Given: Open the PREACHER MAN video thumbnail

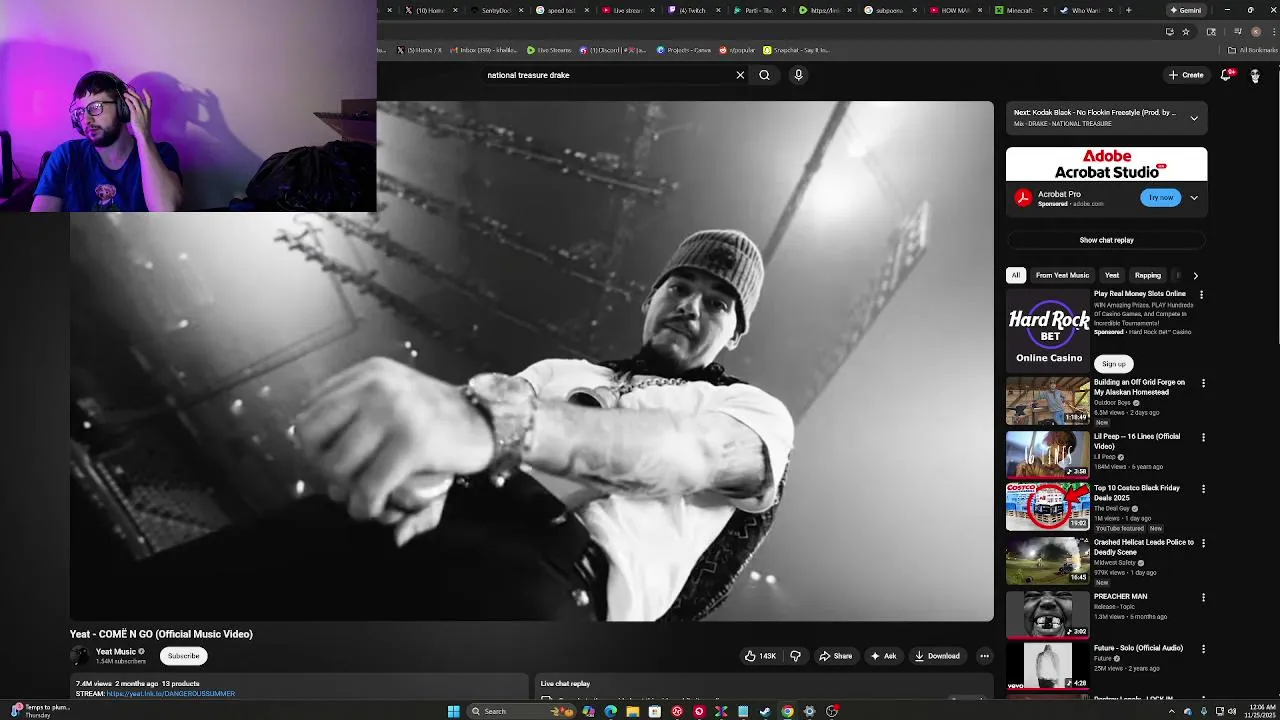Looking at the screenshot, I should coord(1047,614).
